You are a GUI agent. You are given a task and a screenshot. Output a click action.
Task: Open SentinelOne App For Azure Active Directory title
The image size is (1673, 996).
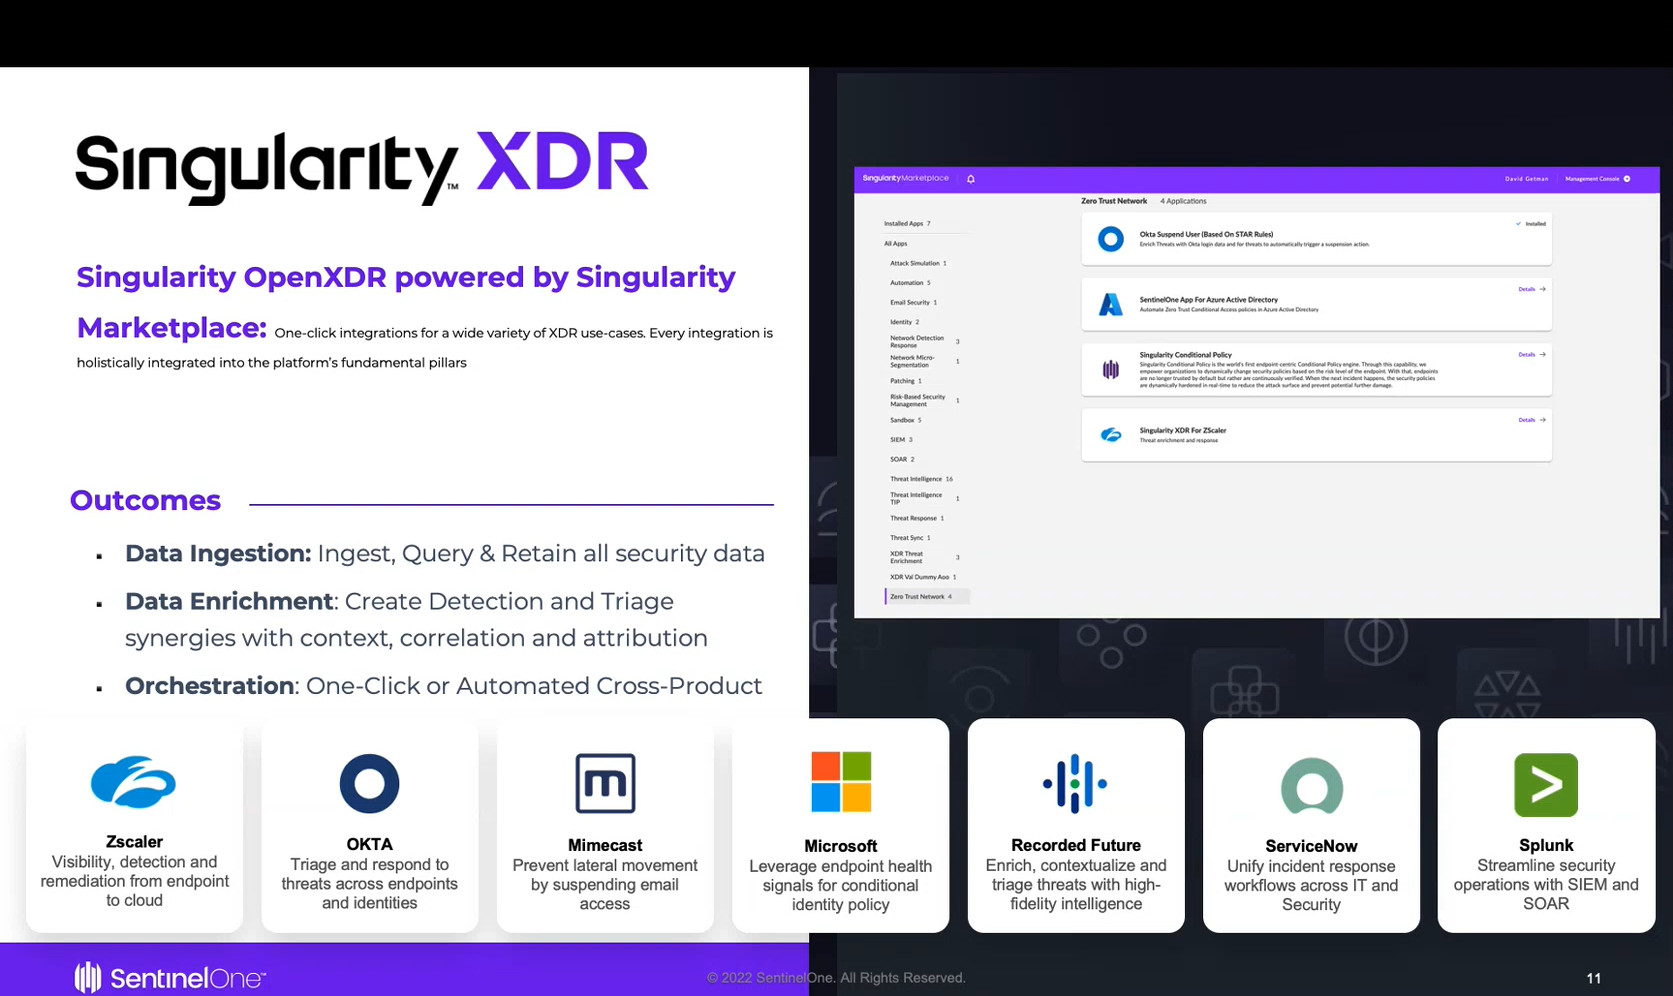[1208, 299]
